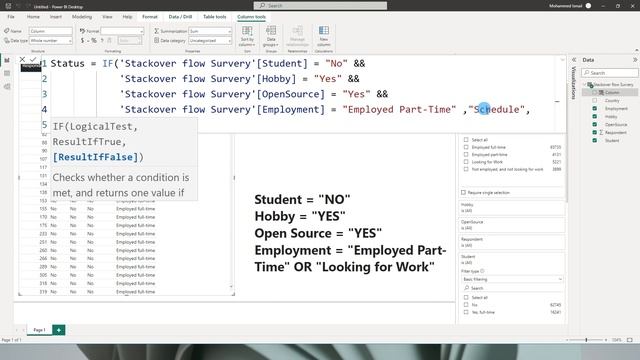Click zoom in plus icon in status bar
Viewport: 640px width, 360px height.
click(x=606, y=340)
